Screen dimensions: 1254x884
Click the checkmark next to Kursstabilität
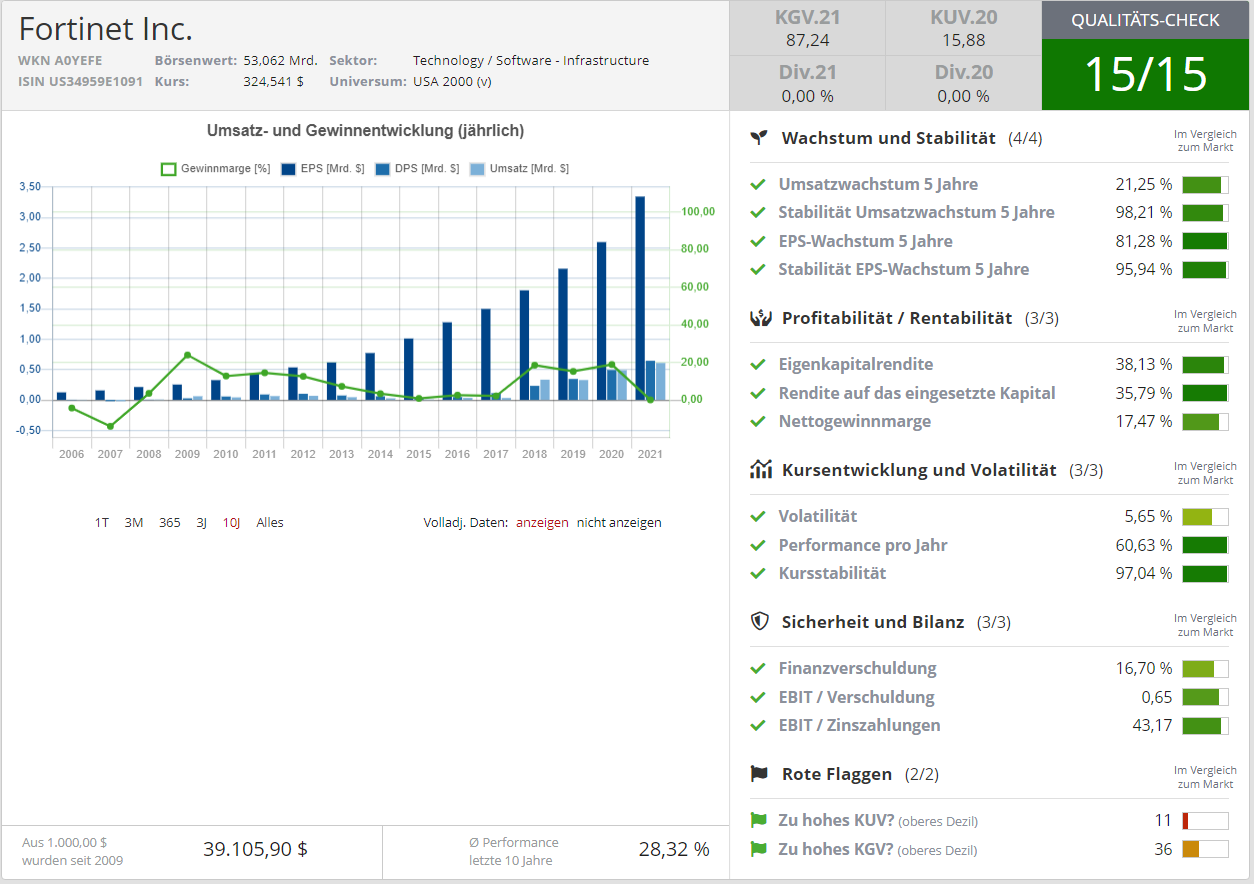tap(758, 574)
